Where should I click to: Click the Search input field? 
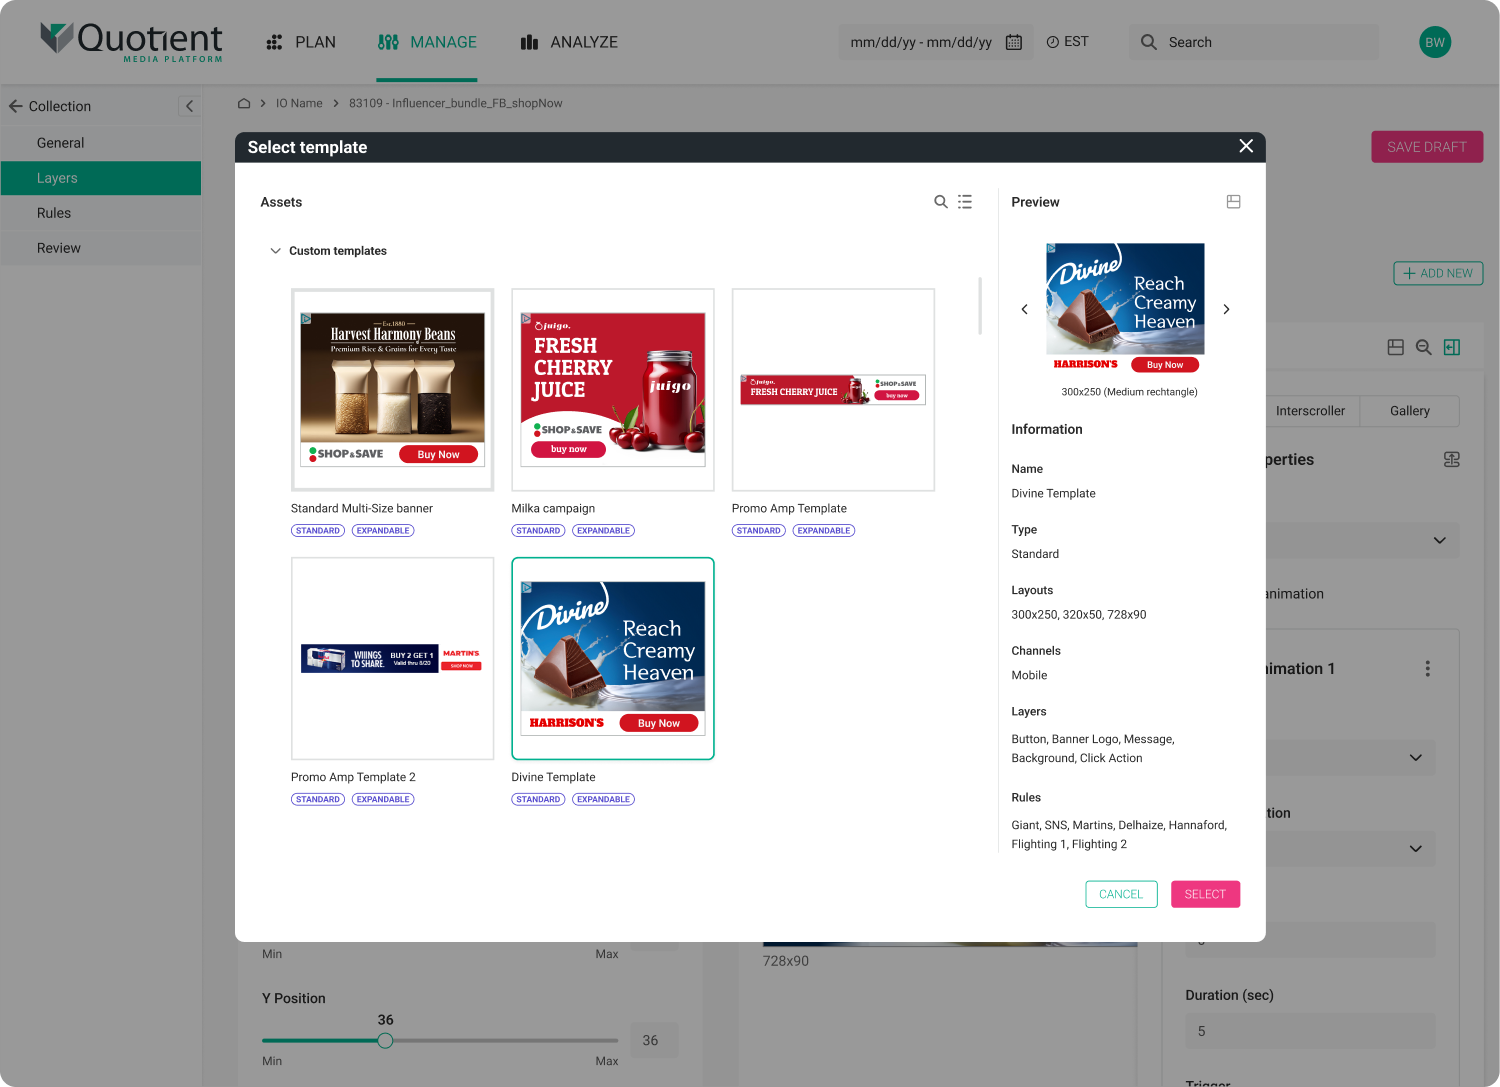[1254, 42]
